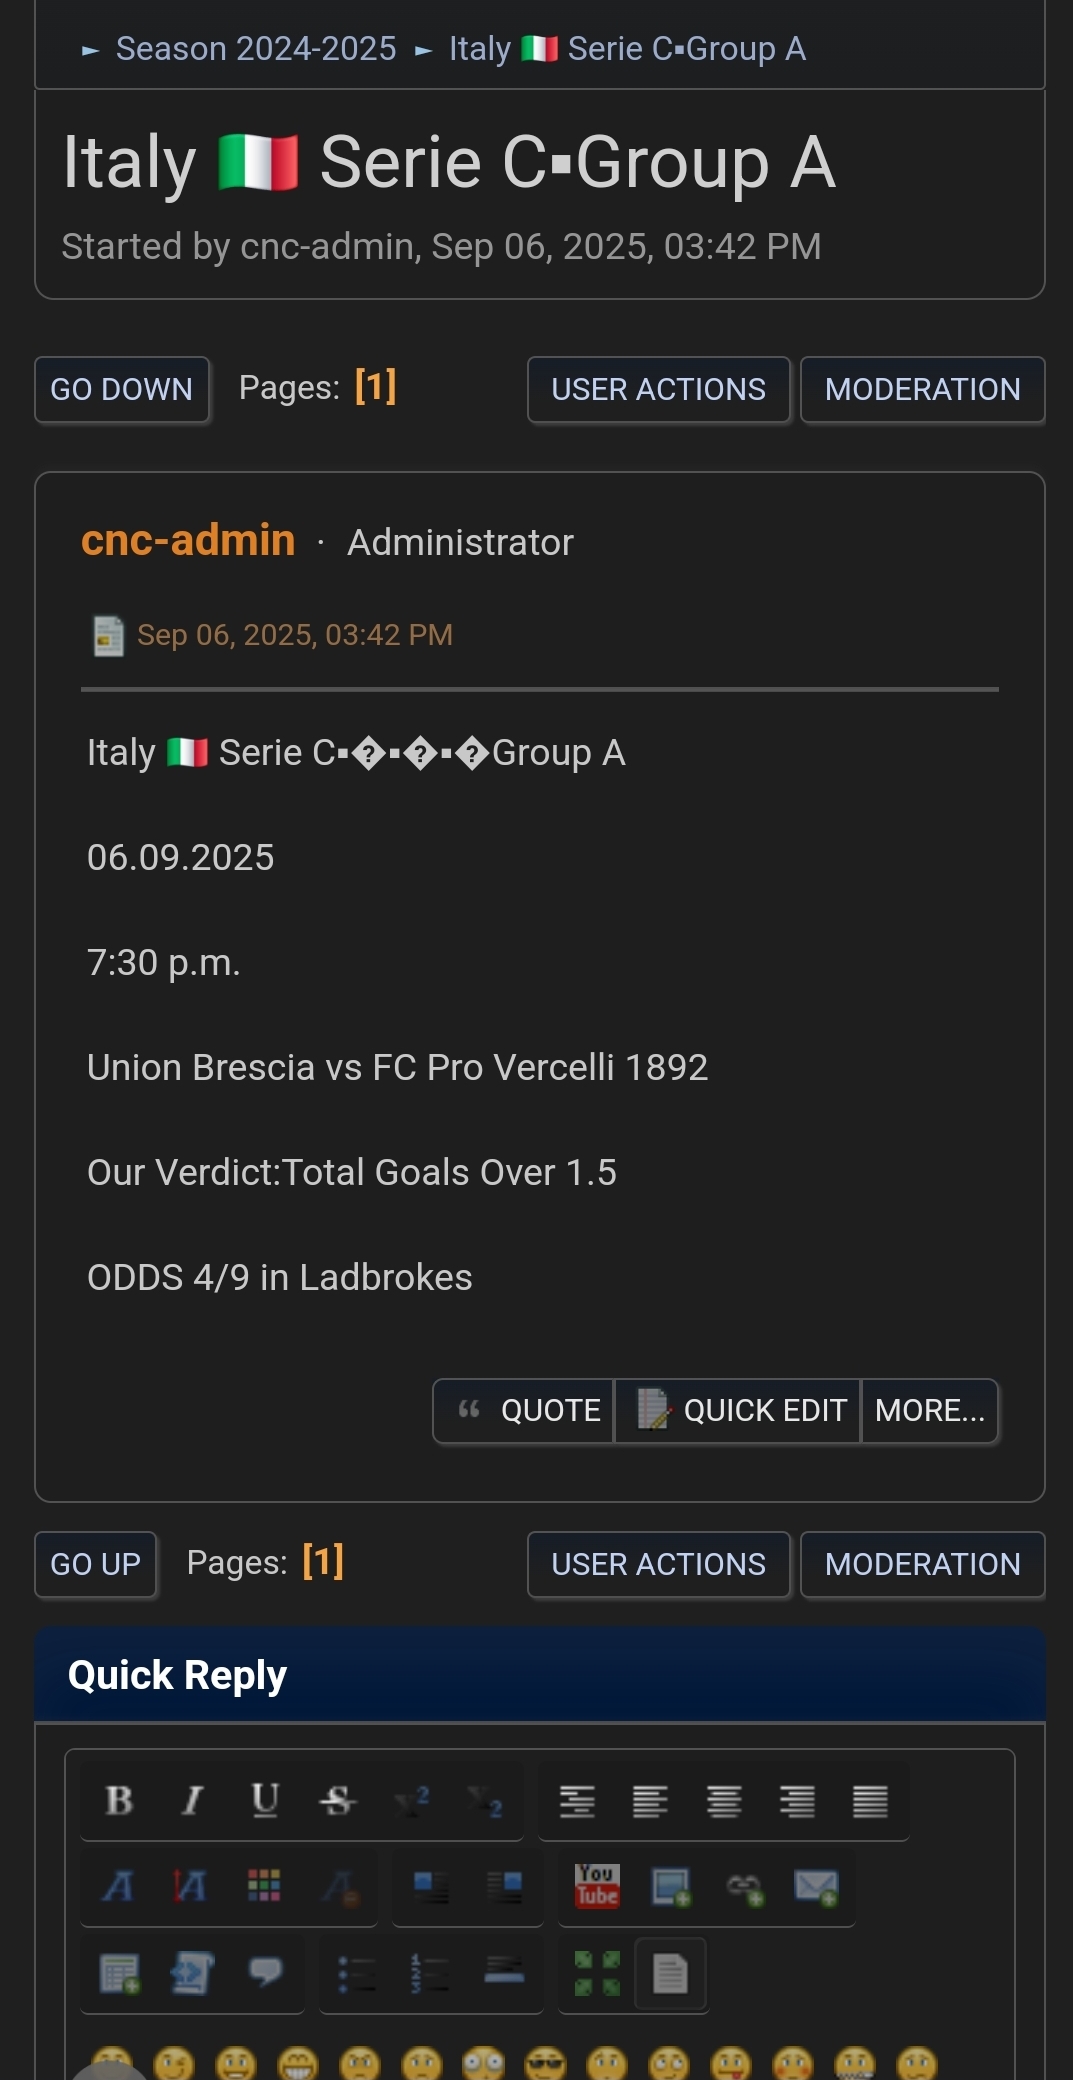Open the MORE... post options menu
Image resolution: width=1073 pixels, height=2080 pixels.
(x=930, y=1410)
